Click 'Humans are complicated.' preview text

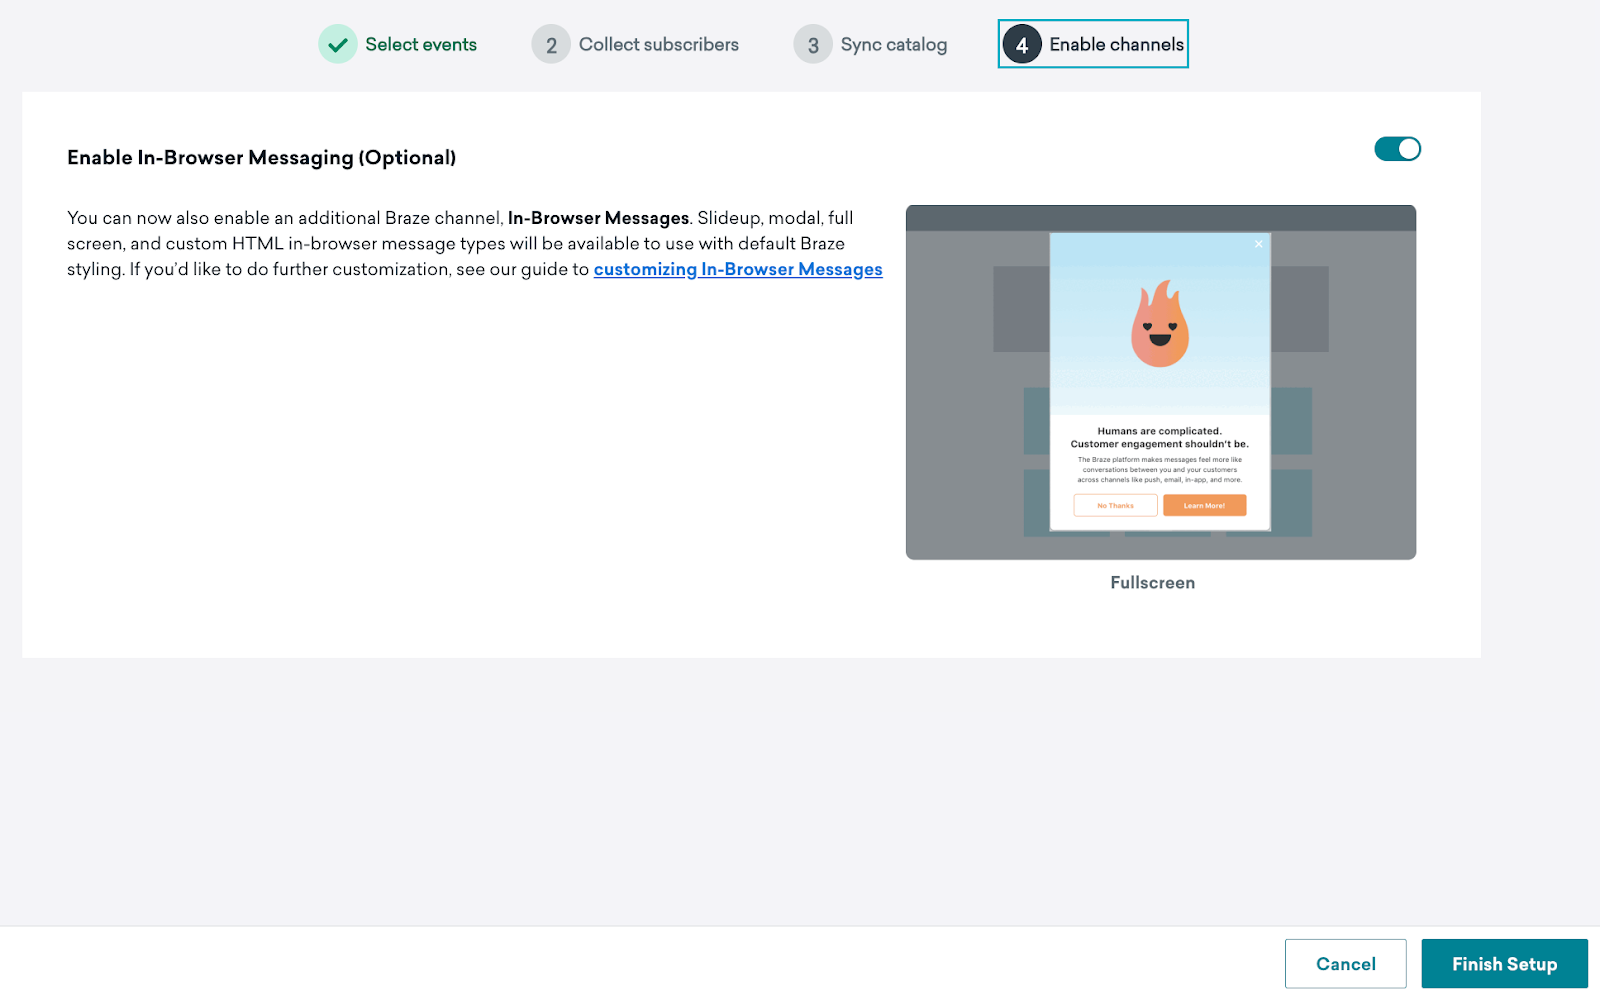1159,431
